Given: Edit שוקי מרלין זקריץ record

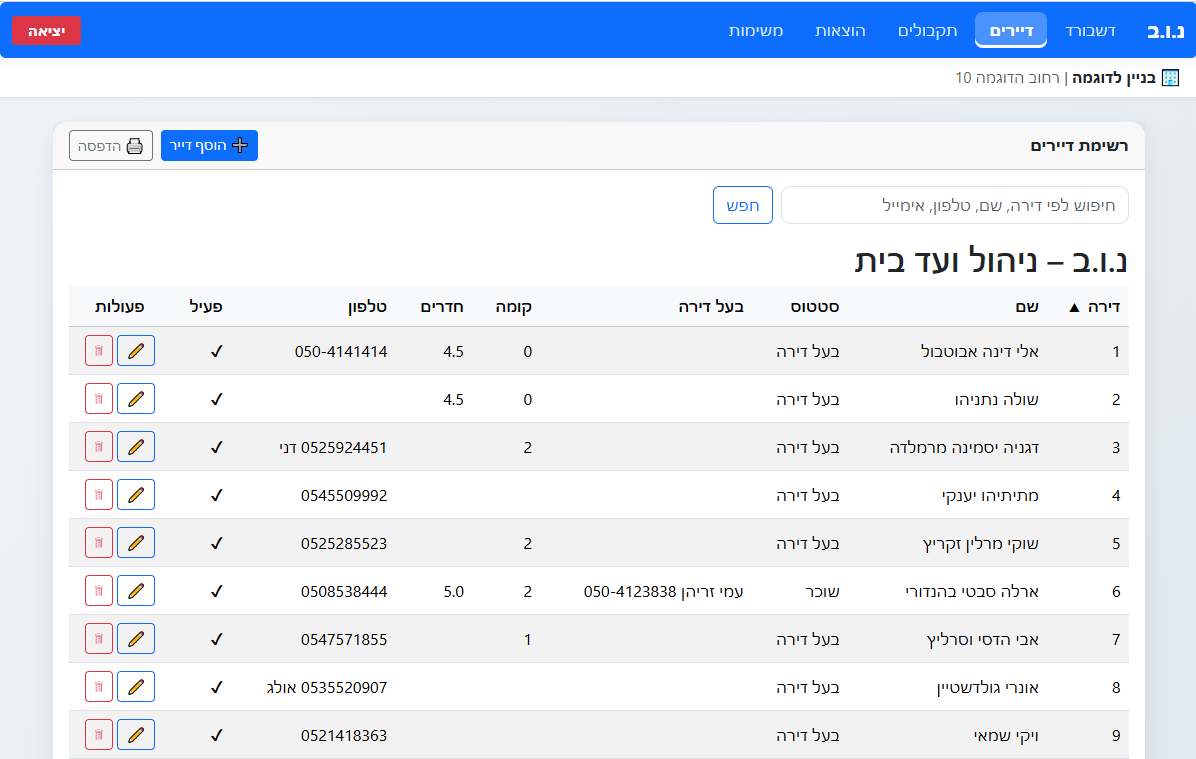Looking at the screenshot, I should coord(136,542).
